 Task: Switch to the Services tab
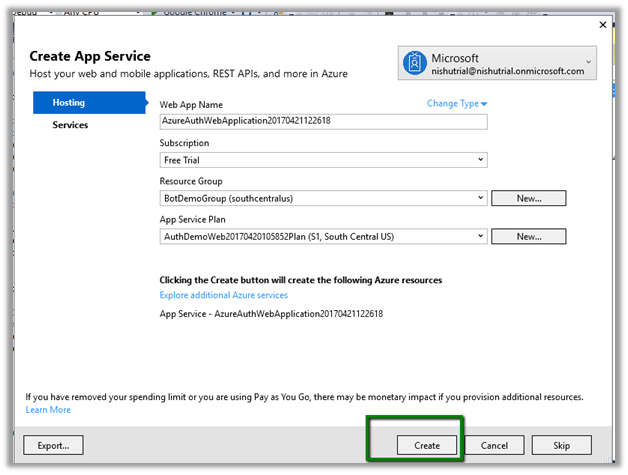coord(70,125)
